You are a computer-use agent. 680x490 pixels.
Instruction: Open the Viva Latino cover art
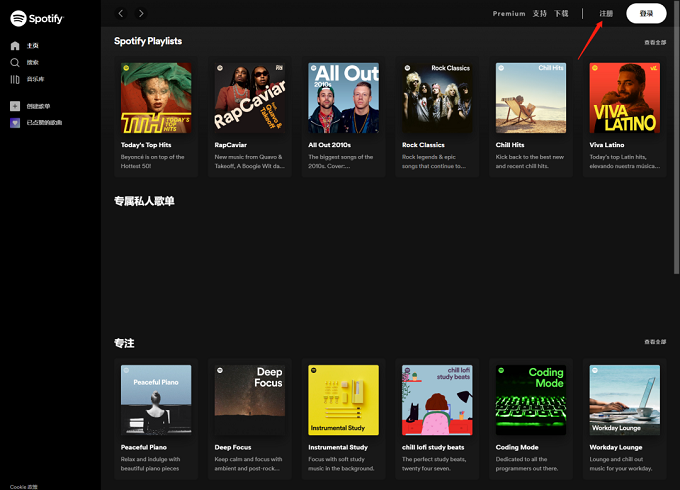624,98
